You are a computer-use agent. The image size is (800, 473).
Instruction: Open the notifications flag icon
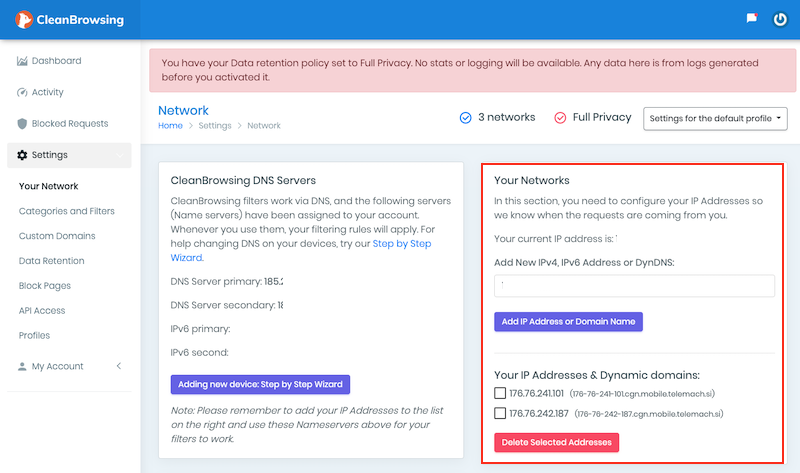[x=752, y=18]
